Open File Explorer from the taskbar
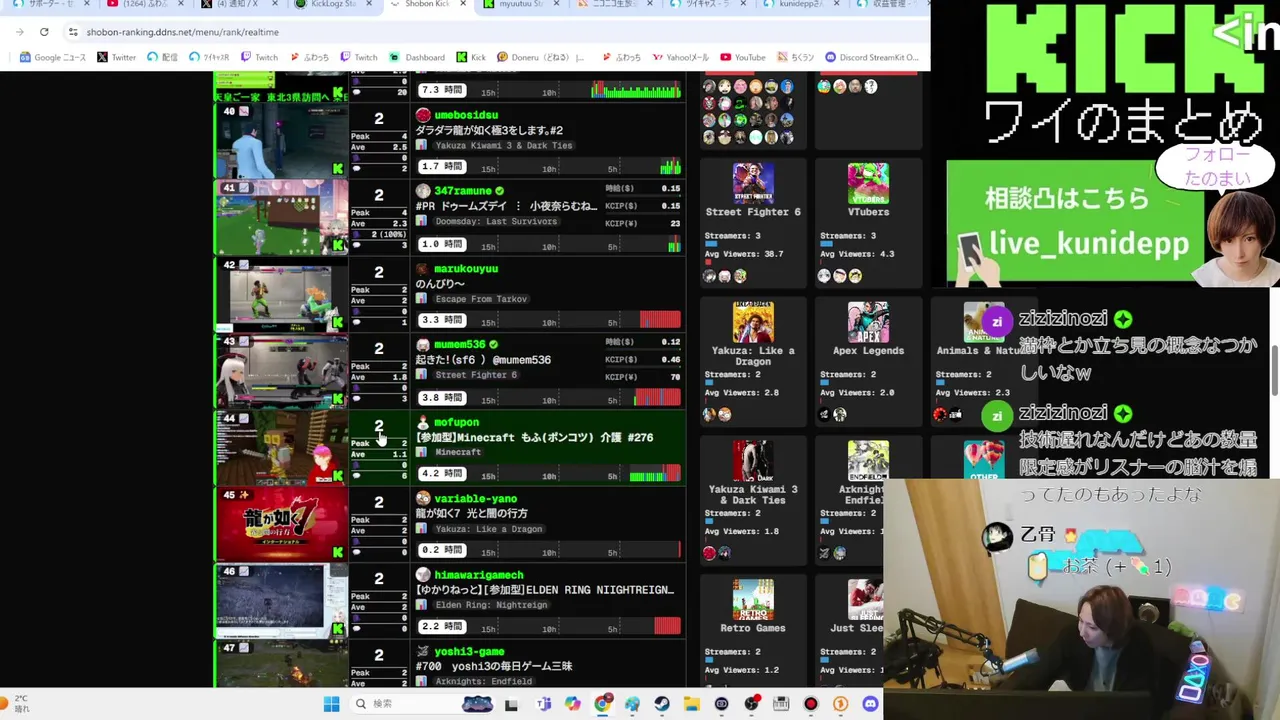The width and height of the screenshot is (1280, 720). coord(692,704)
